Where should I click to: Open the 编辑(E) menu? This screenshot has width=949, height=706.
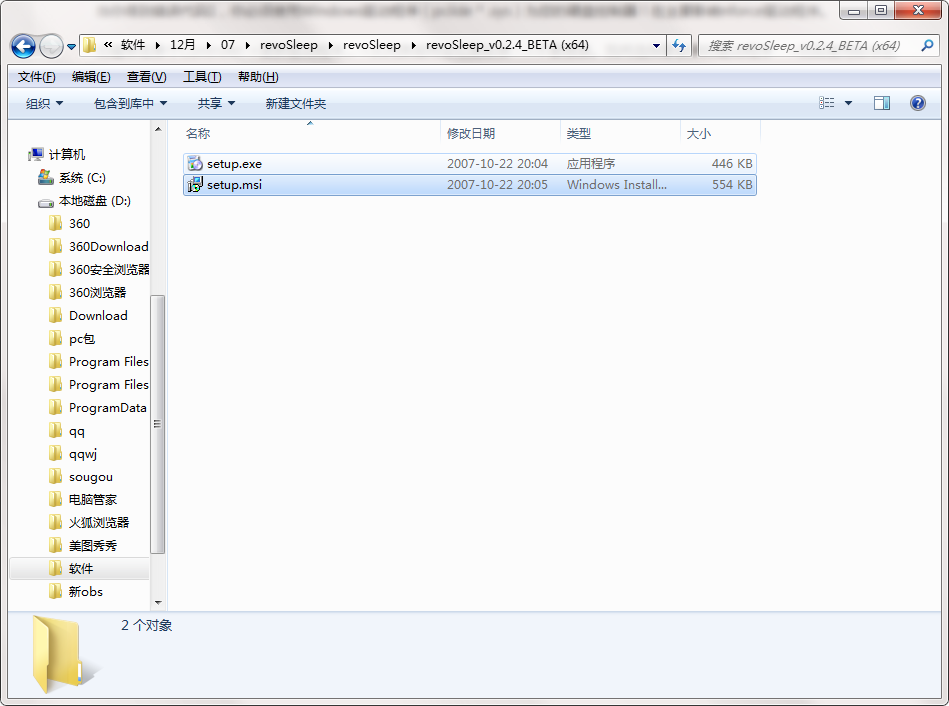(91, 77)
